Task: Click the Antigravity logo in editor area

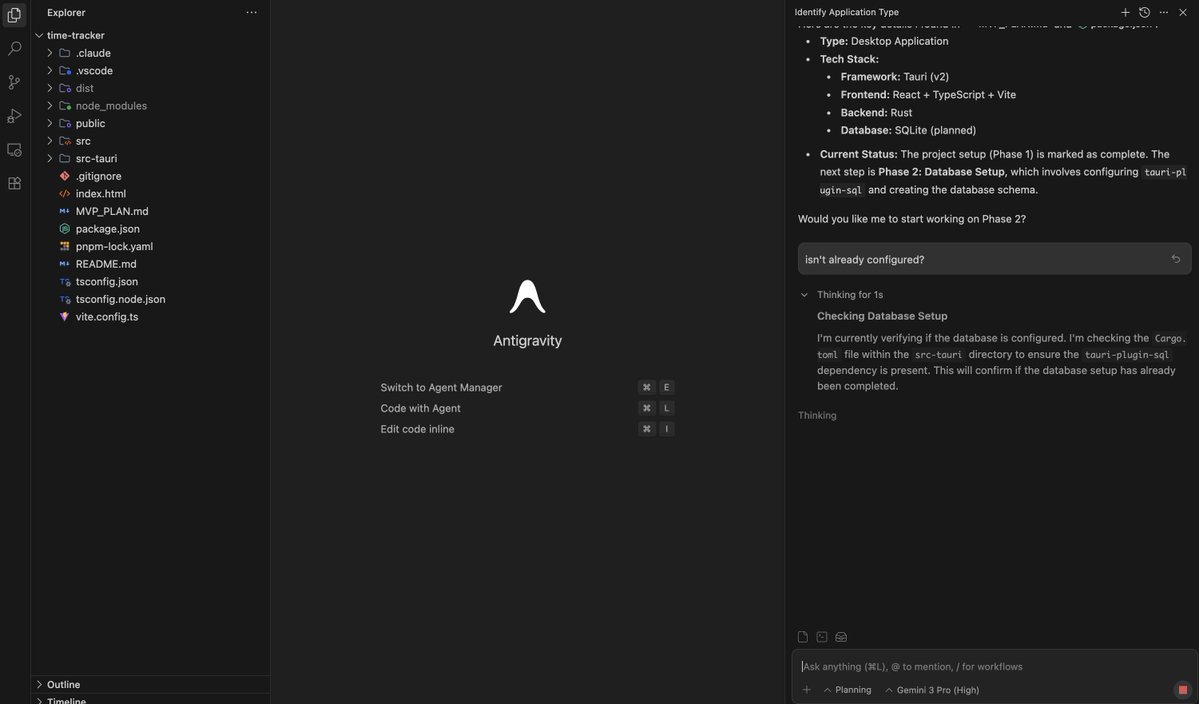Action: pos(528,297)
